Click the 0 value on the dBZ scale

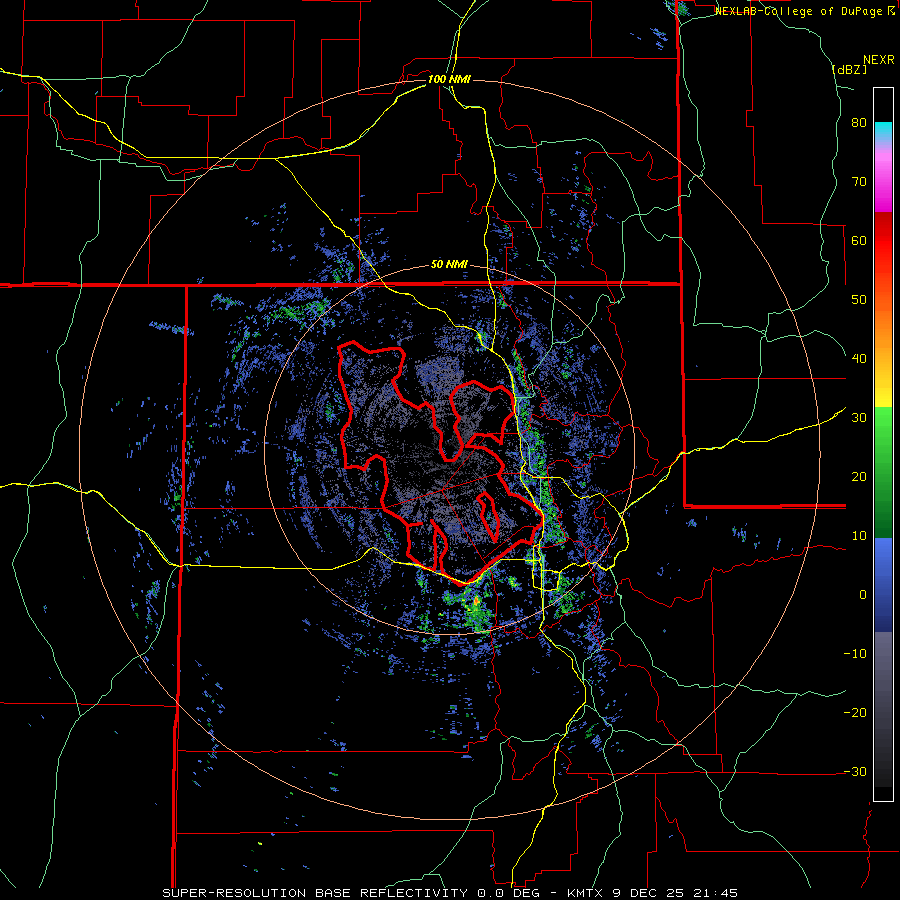pos(863,595)
